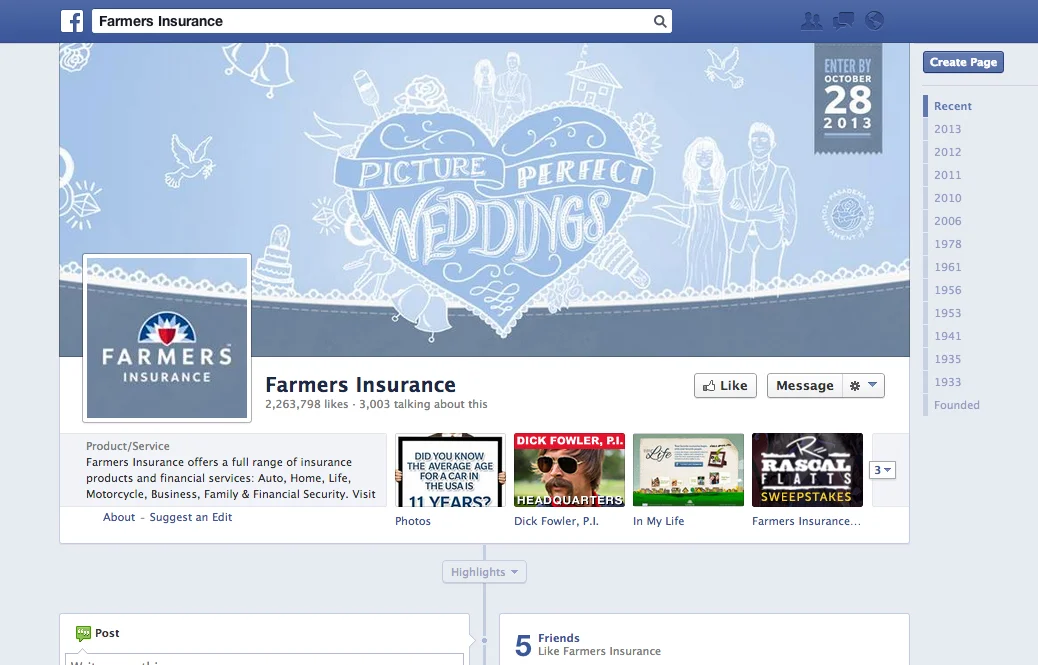Click the Create Page button

point(963,62)
